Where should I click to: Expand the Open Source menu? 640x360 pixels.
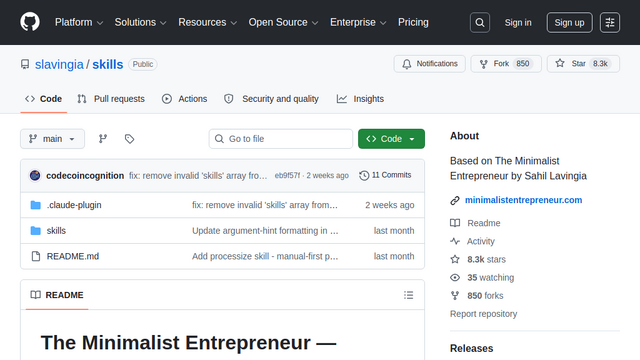pos(283,22)
